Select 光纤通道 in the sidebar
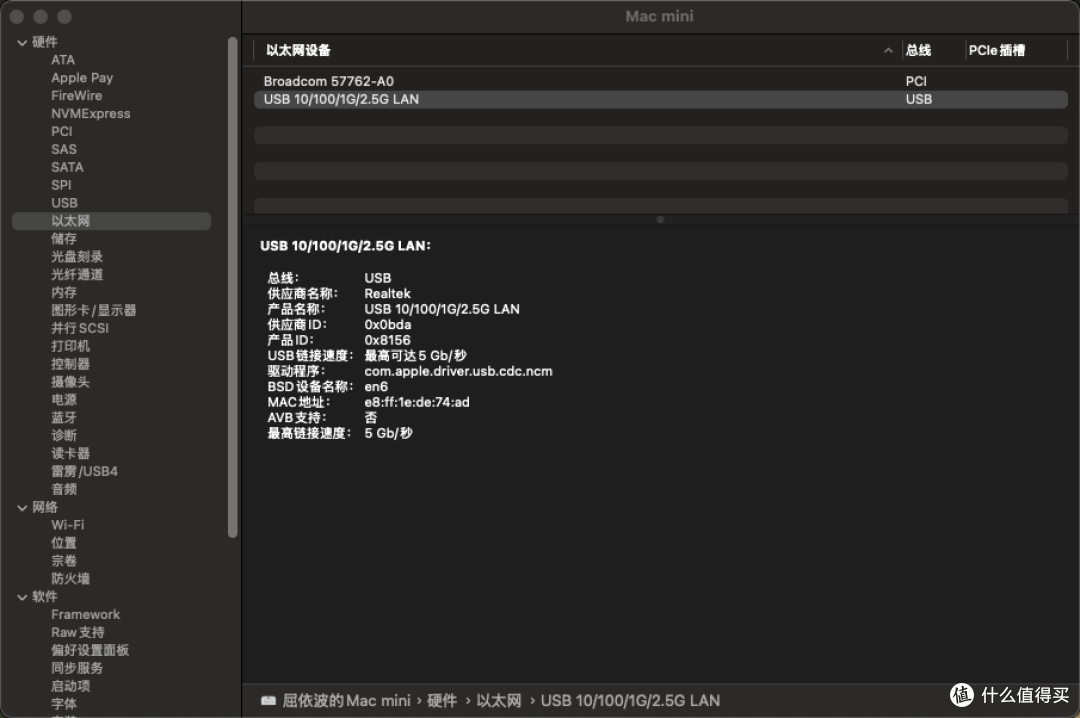Viewport: 1080px width, 718px height. coord(76,275)
